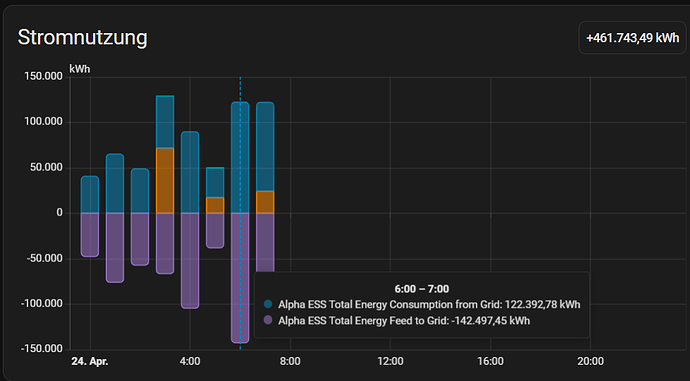Select the blue grid consumption bar at 1:00
Screen dimensions: 690x381
coord(115,183)
